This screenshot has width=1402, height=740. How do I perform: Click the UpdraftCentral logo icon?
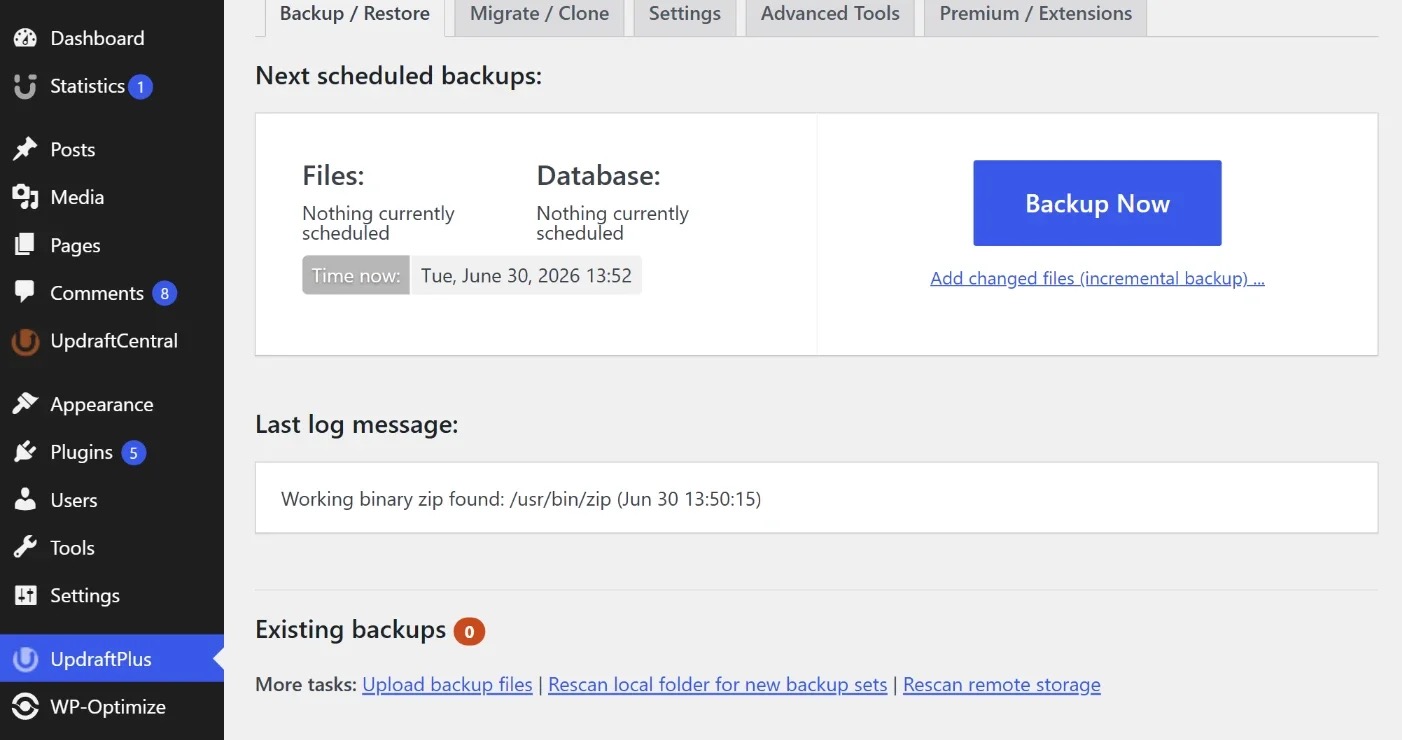tap(25, 341)
